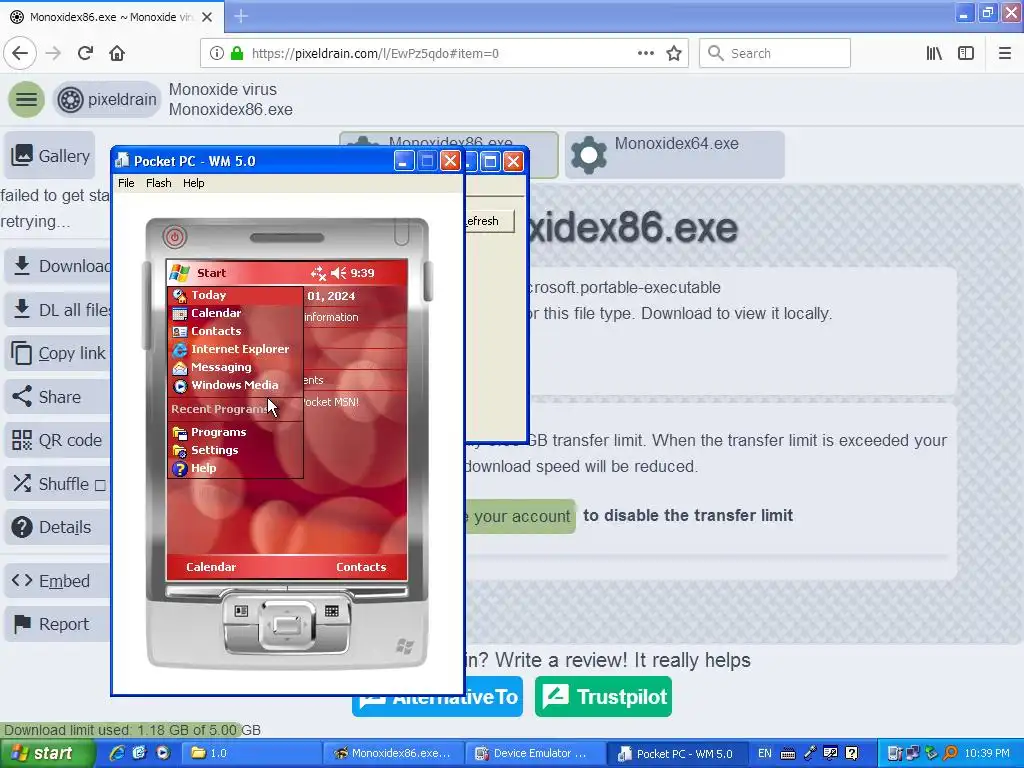Viewport: 1024px width, 768px height.
Task: Click the green padlock security icon
Action: (x=237, y=53)
